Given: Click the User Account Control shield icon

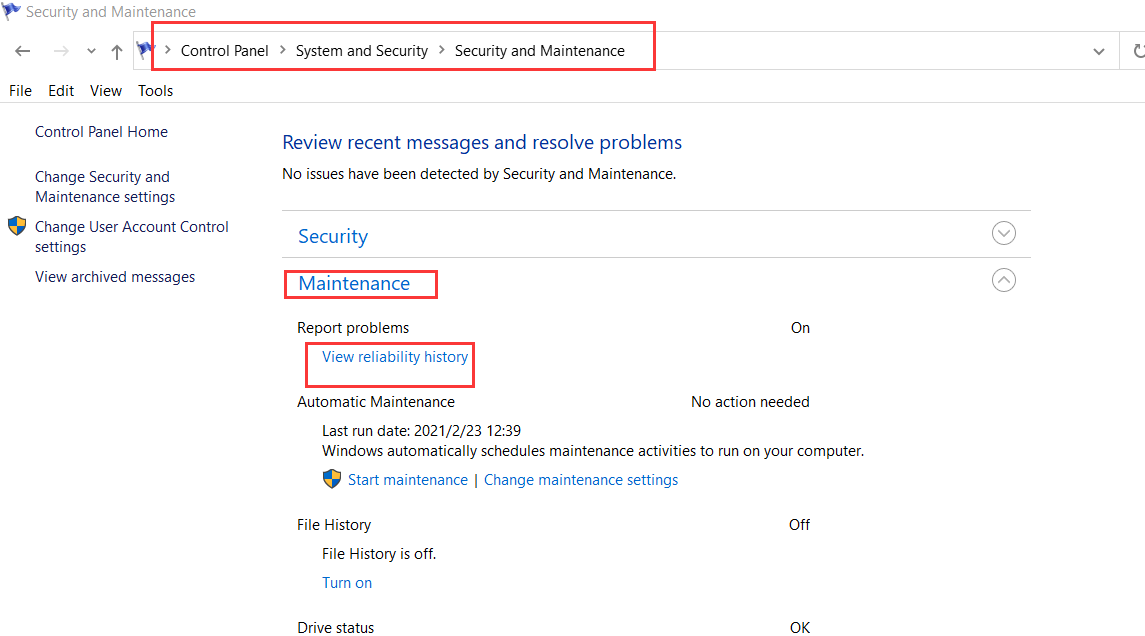Looking at the screenshot, I should pyautogui.click(x=17, y=226).
